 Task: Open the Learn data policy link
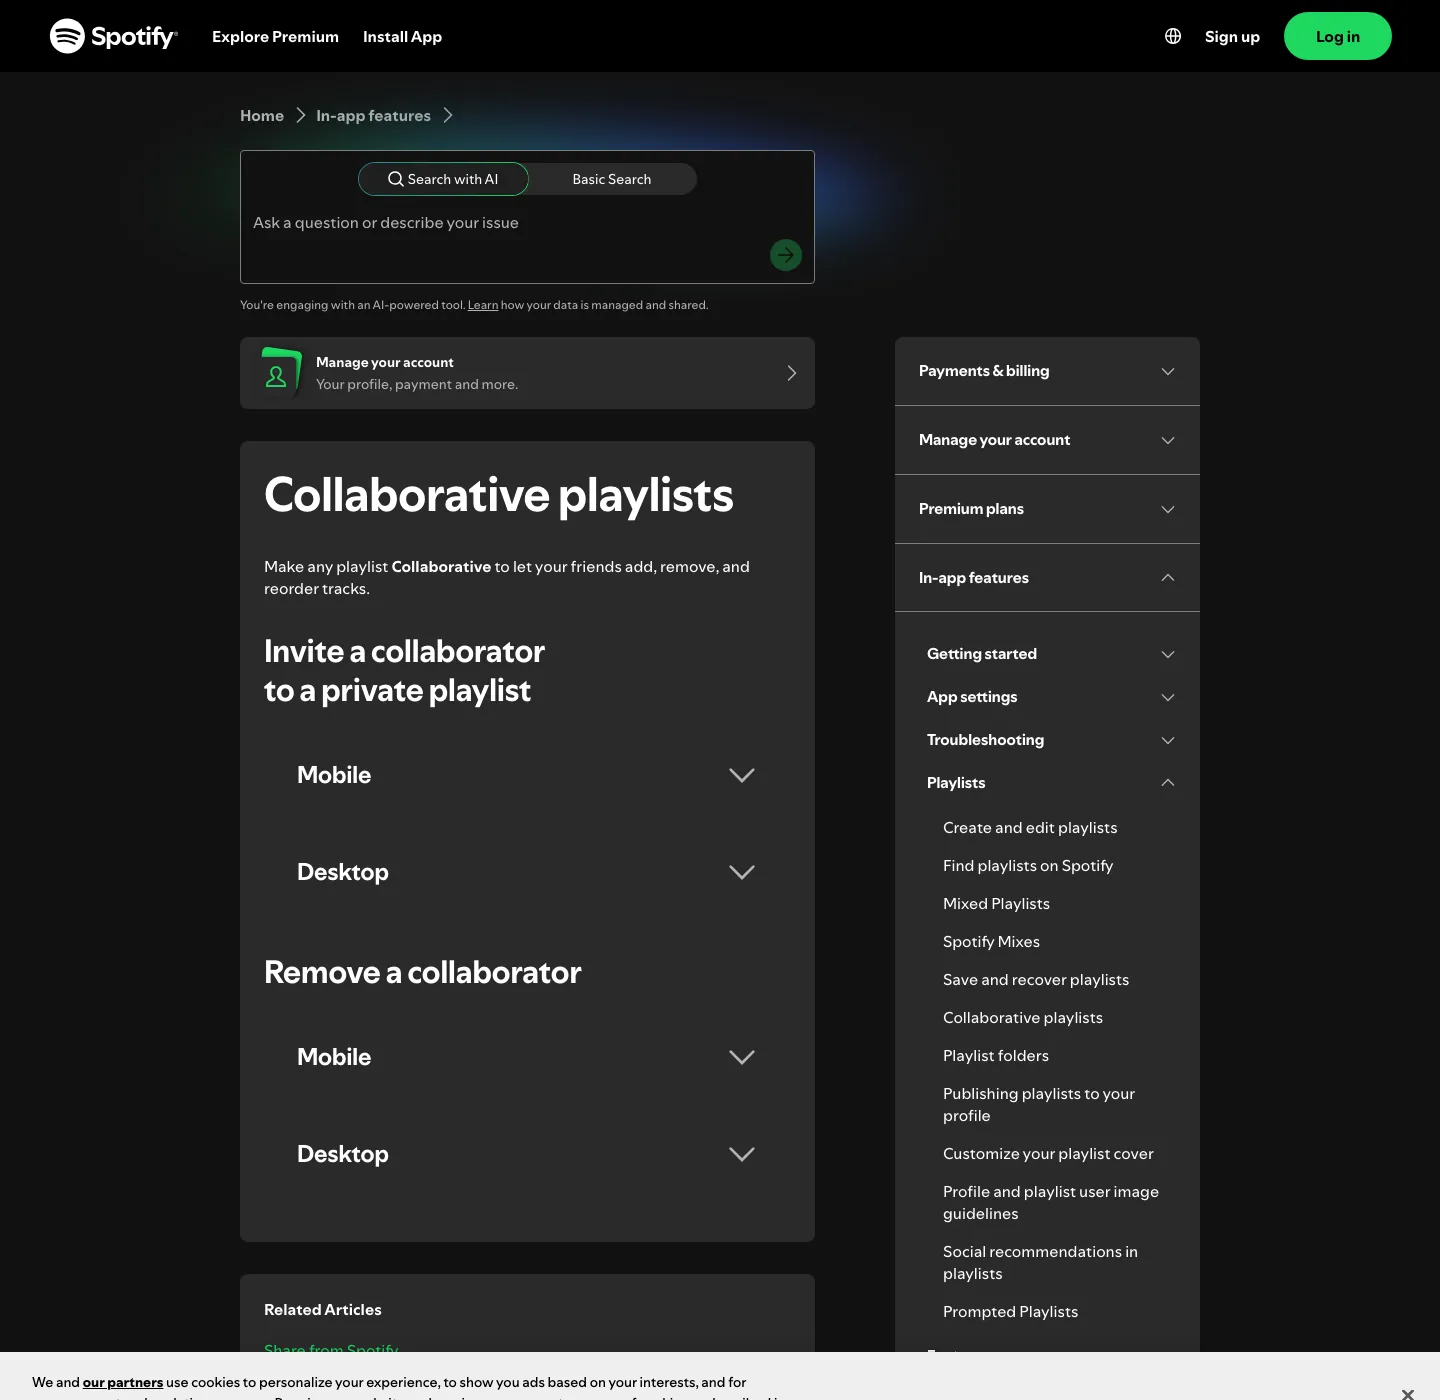click(x=483, y=305)
